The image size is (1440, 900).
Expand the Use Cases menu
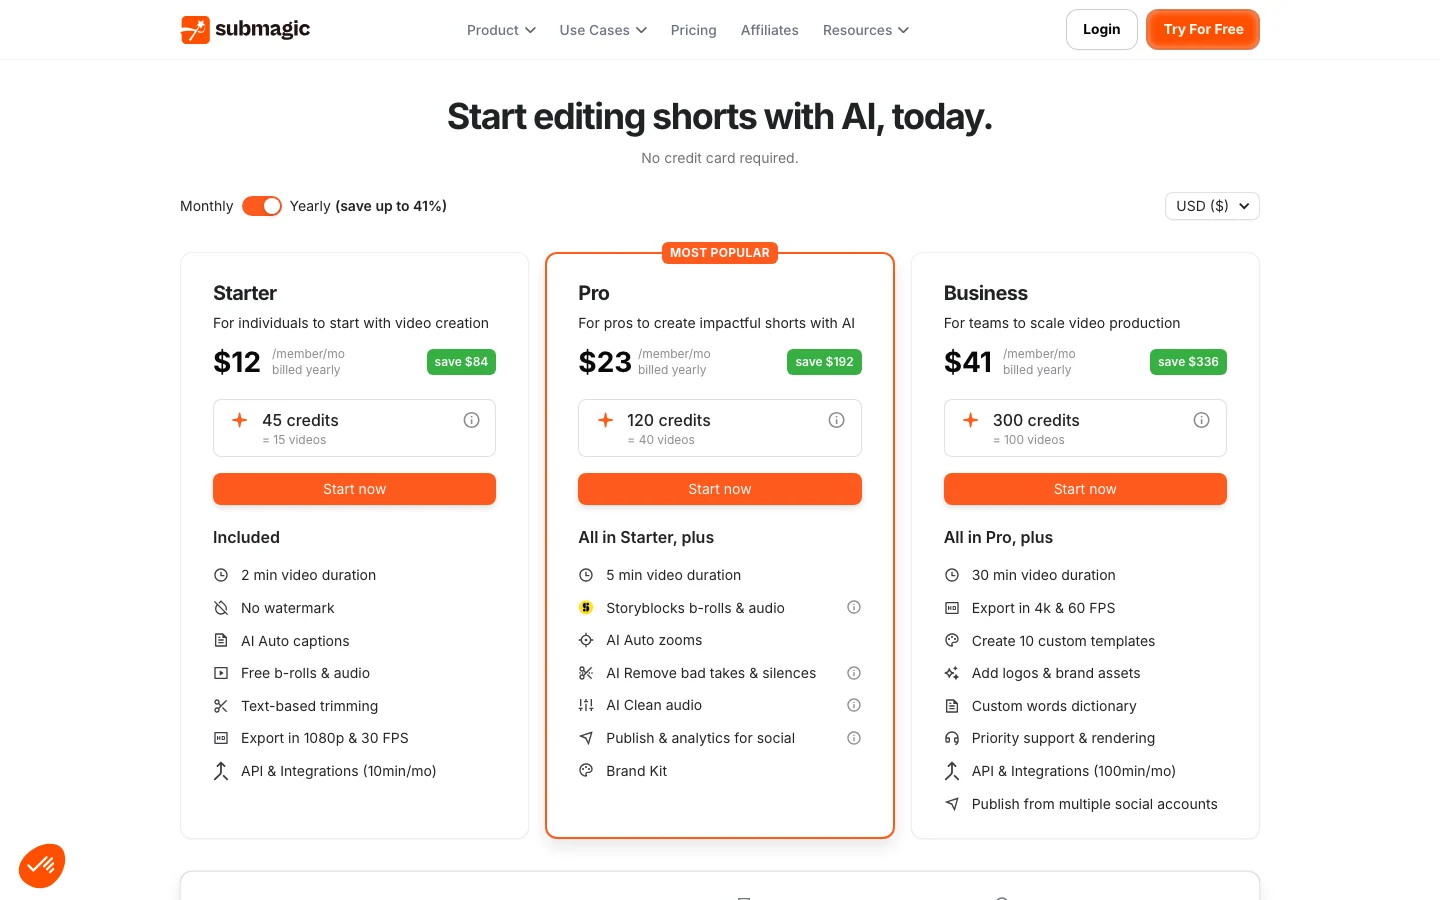[603, 30]
